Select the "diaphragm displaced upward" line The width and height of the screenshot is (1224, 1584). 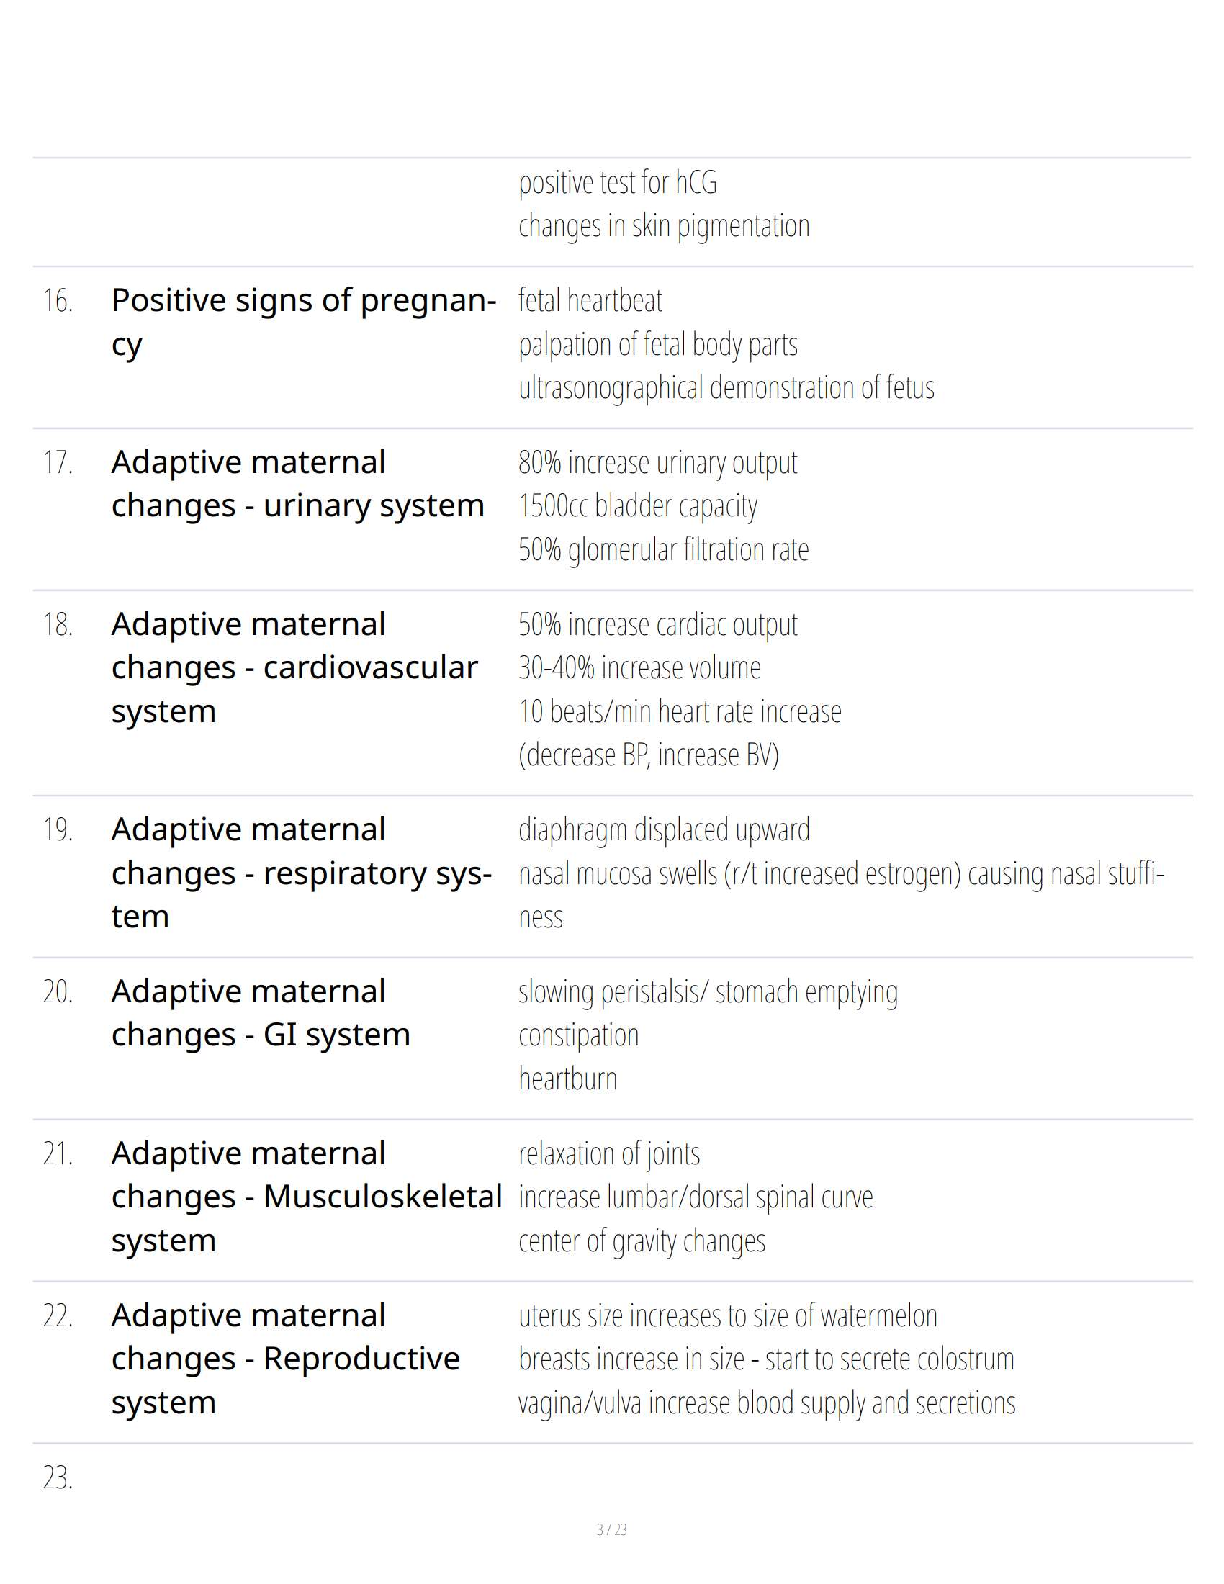664,829
